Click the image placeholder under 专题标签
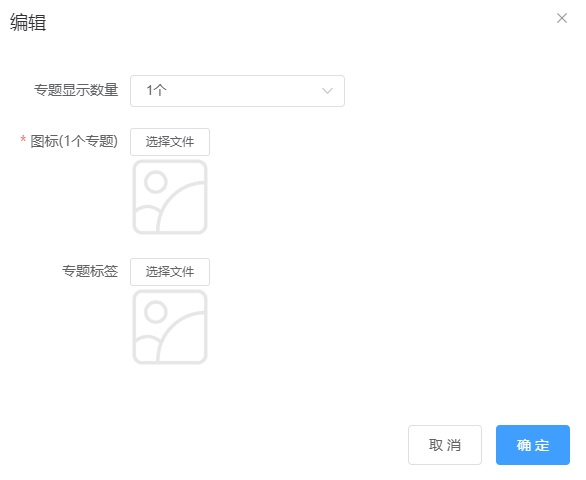The image size is (586, 480). [170, 327]
